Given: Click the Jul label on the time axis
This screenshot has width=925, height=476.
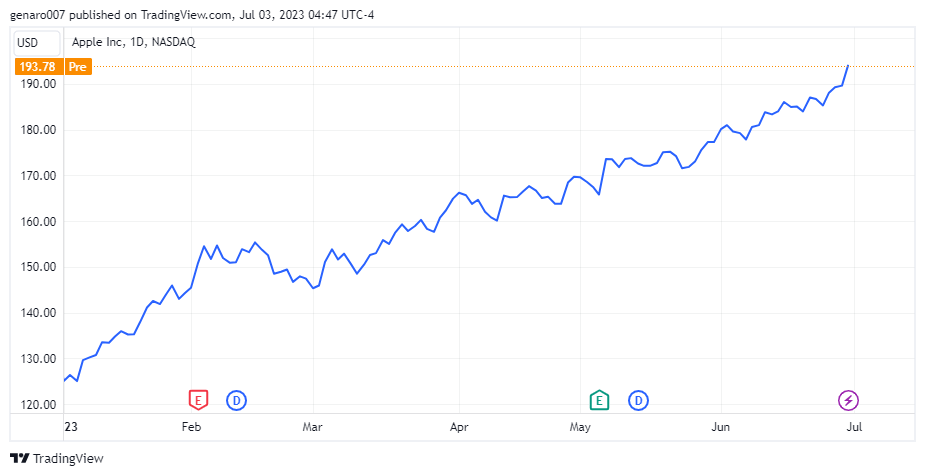Looking at the screenshot, I should pyautogui.click(x=854, y=426).
